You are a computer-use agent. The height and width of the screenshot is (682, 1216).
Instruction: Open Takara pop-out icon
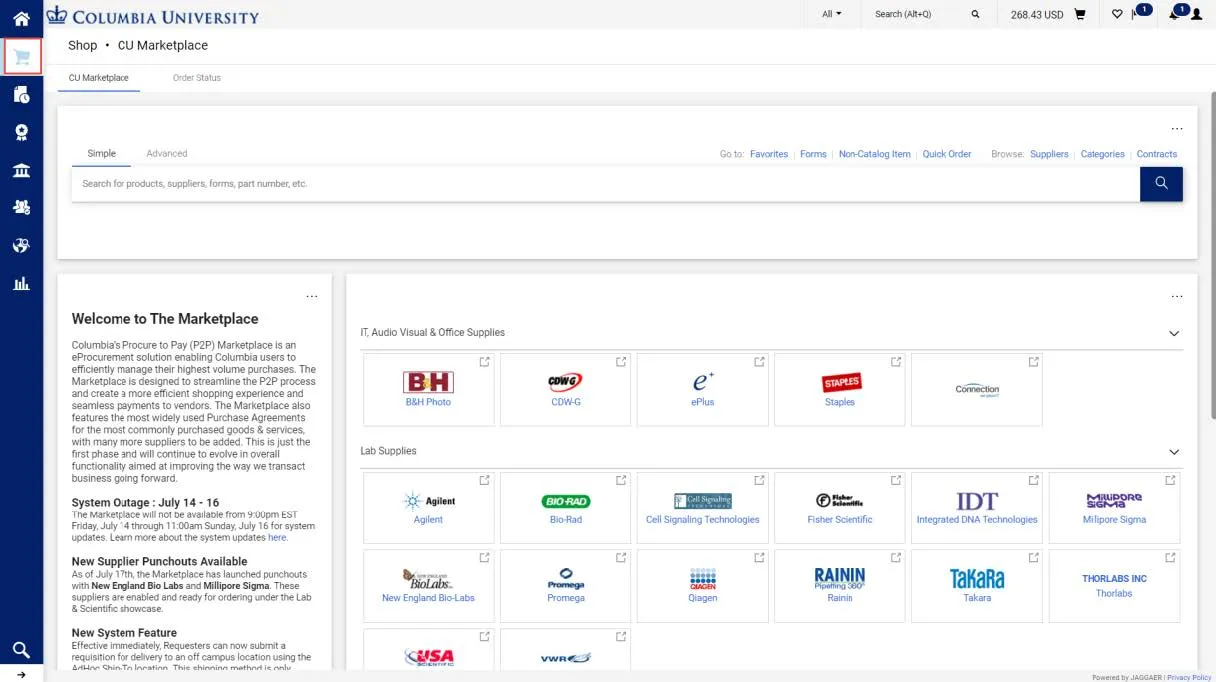coord(1033,558)
